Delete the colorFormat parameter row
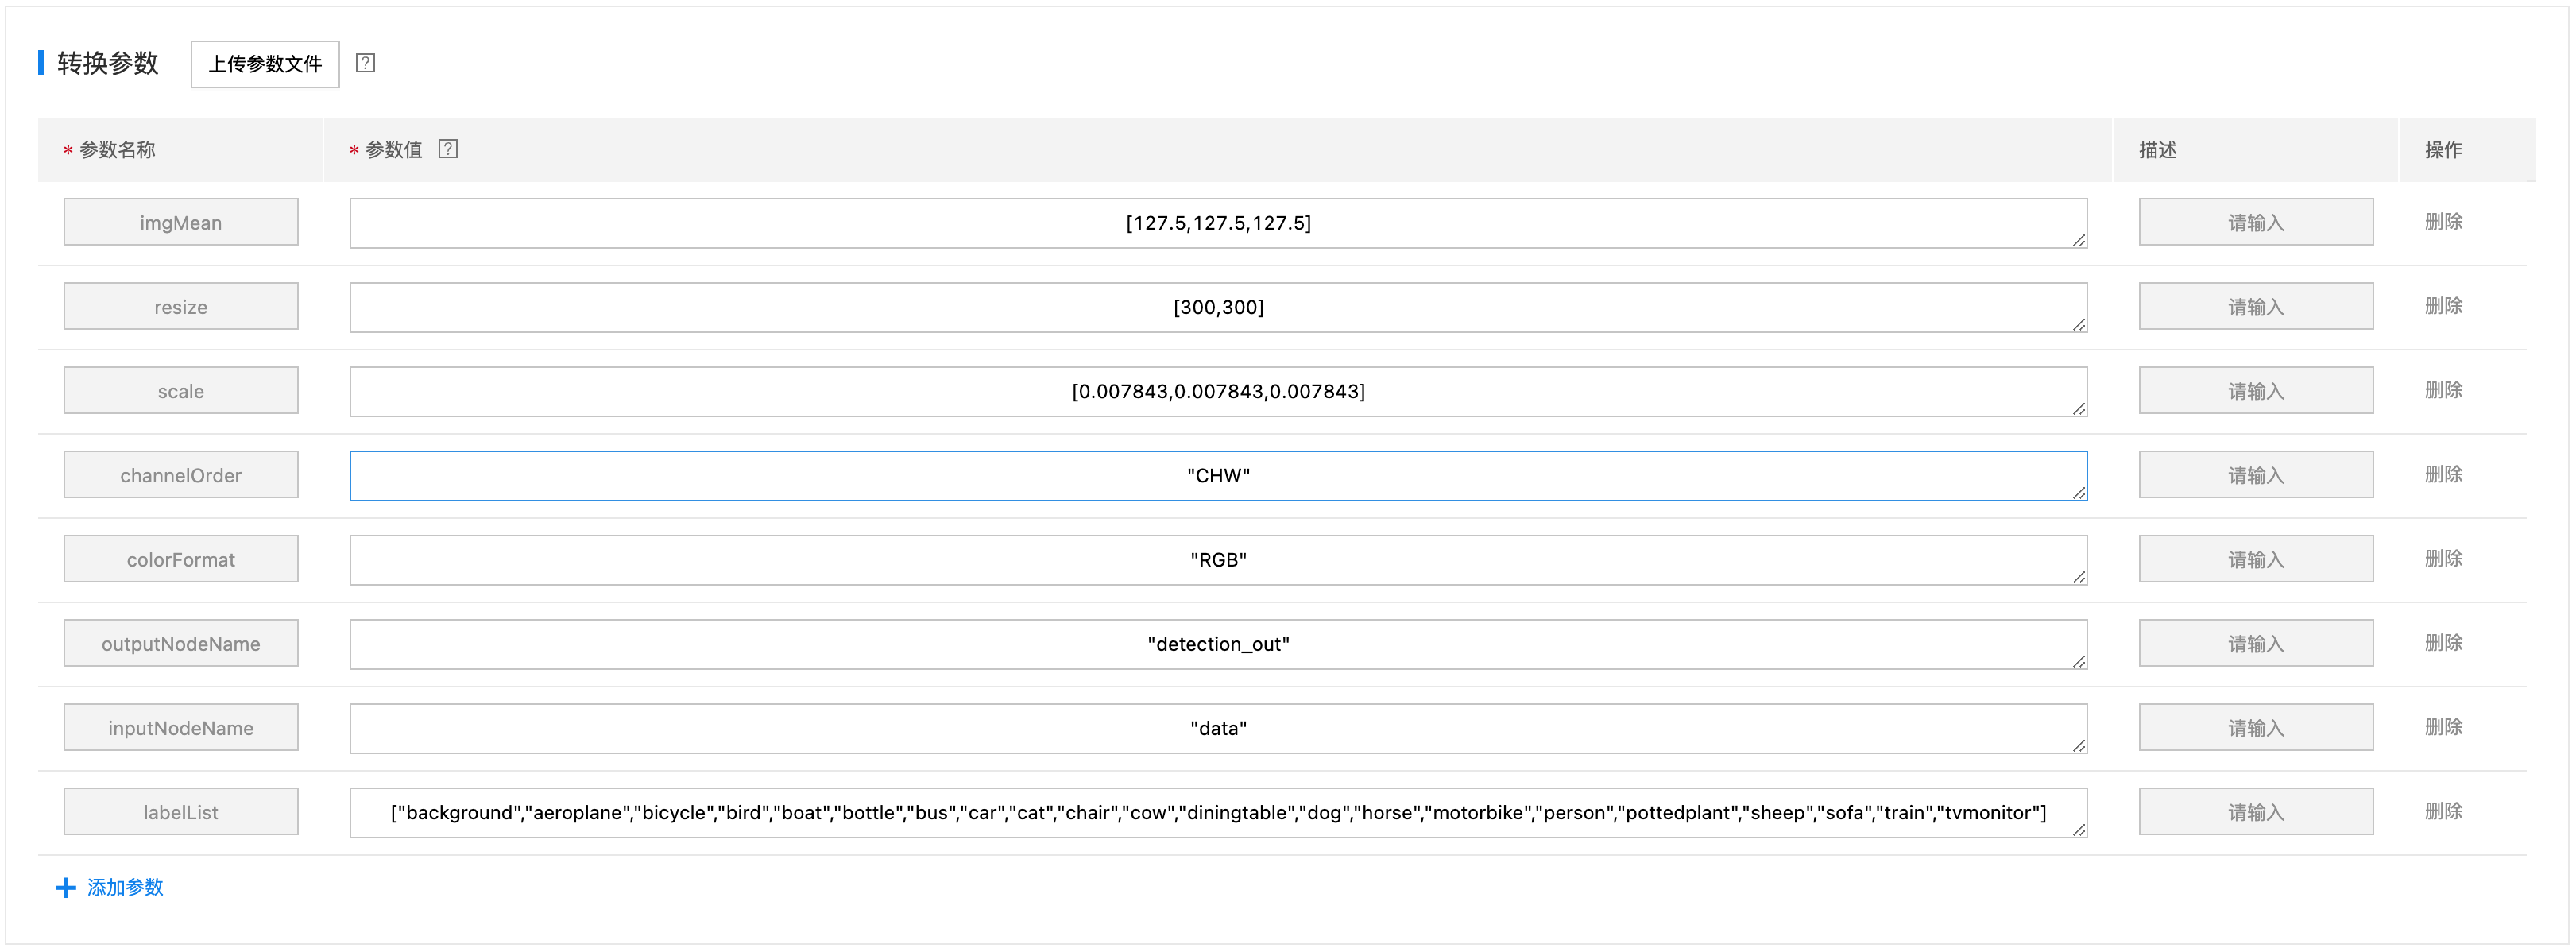2576x952 pixels. point(2443,559)
